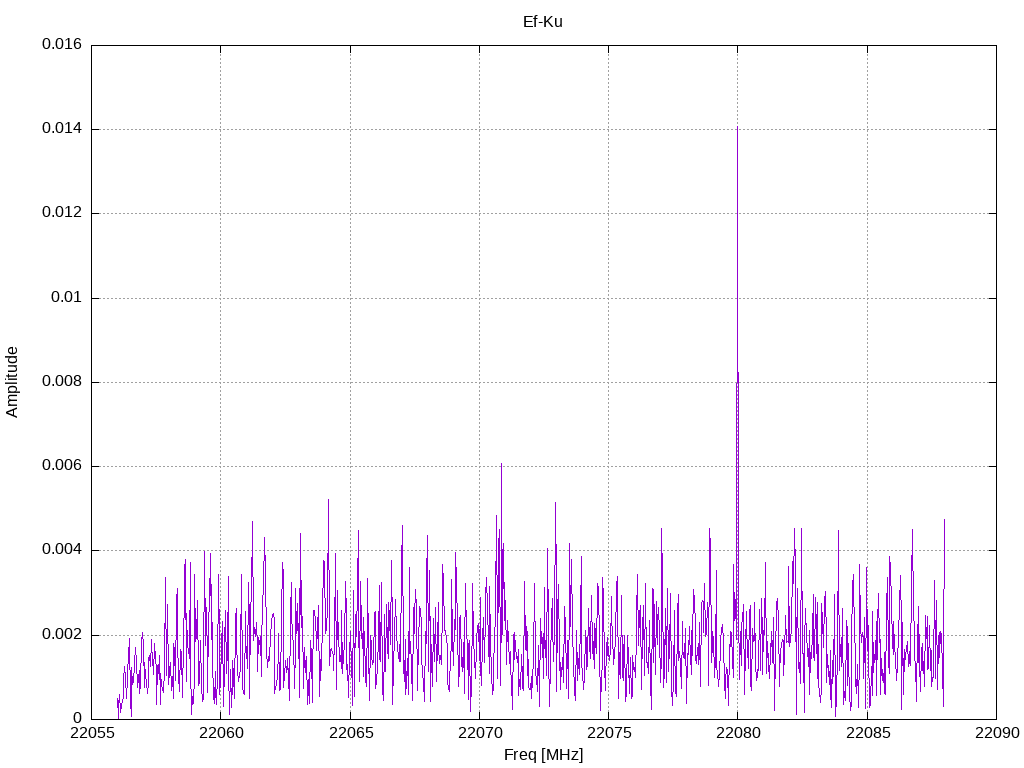Select the 0.004 y-axis tick label
This screenshot has height=768, width=1024.
tap(61, 550)
